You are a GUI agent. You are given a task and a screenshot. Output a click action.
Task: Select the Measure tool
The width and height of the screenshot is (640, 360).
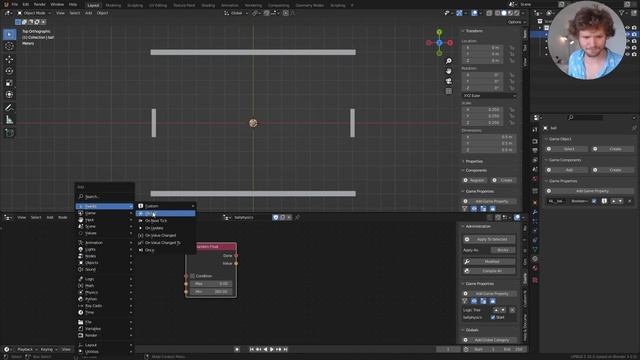click(x=9, y=120)
